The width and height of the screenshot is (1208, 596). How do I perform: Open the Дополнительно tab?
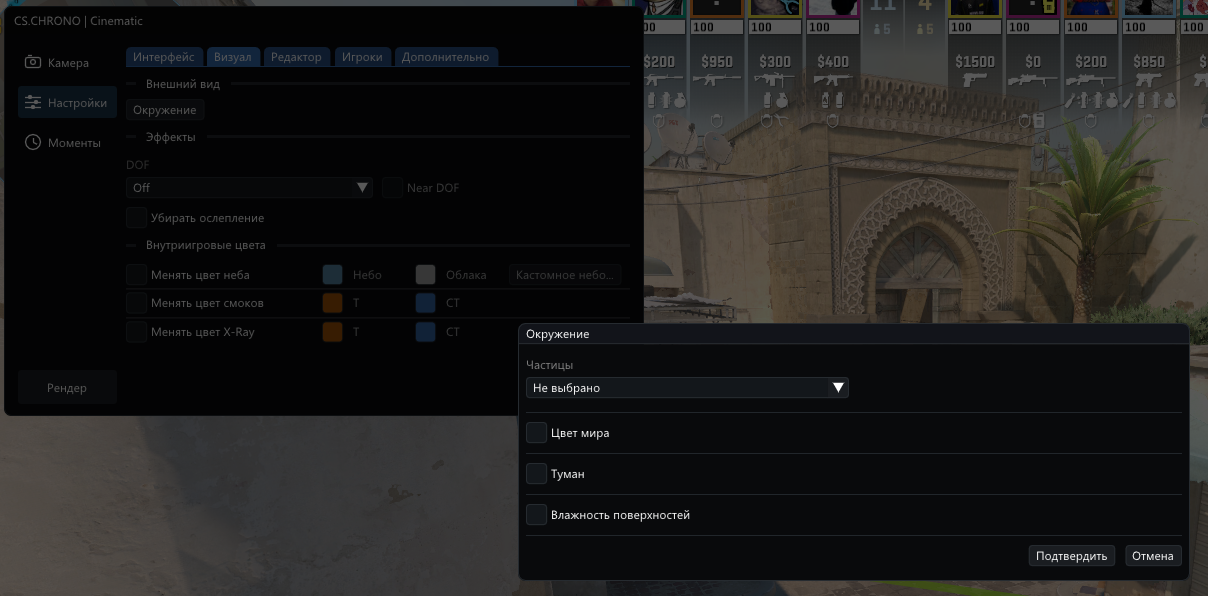(x=446, y=57)
